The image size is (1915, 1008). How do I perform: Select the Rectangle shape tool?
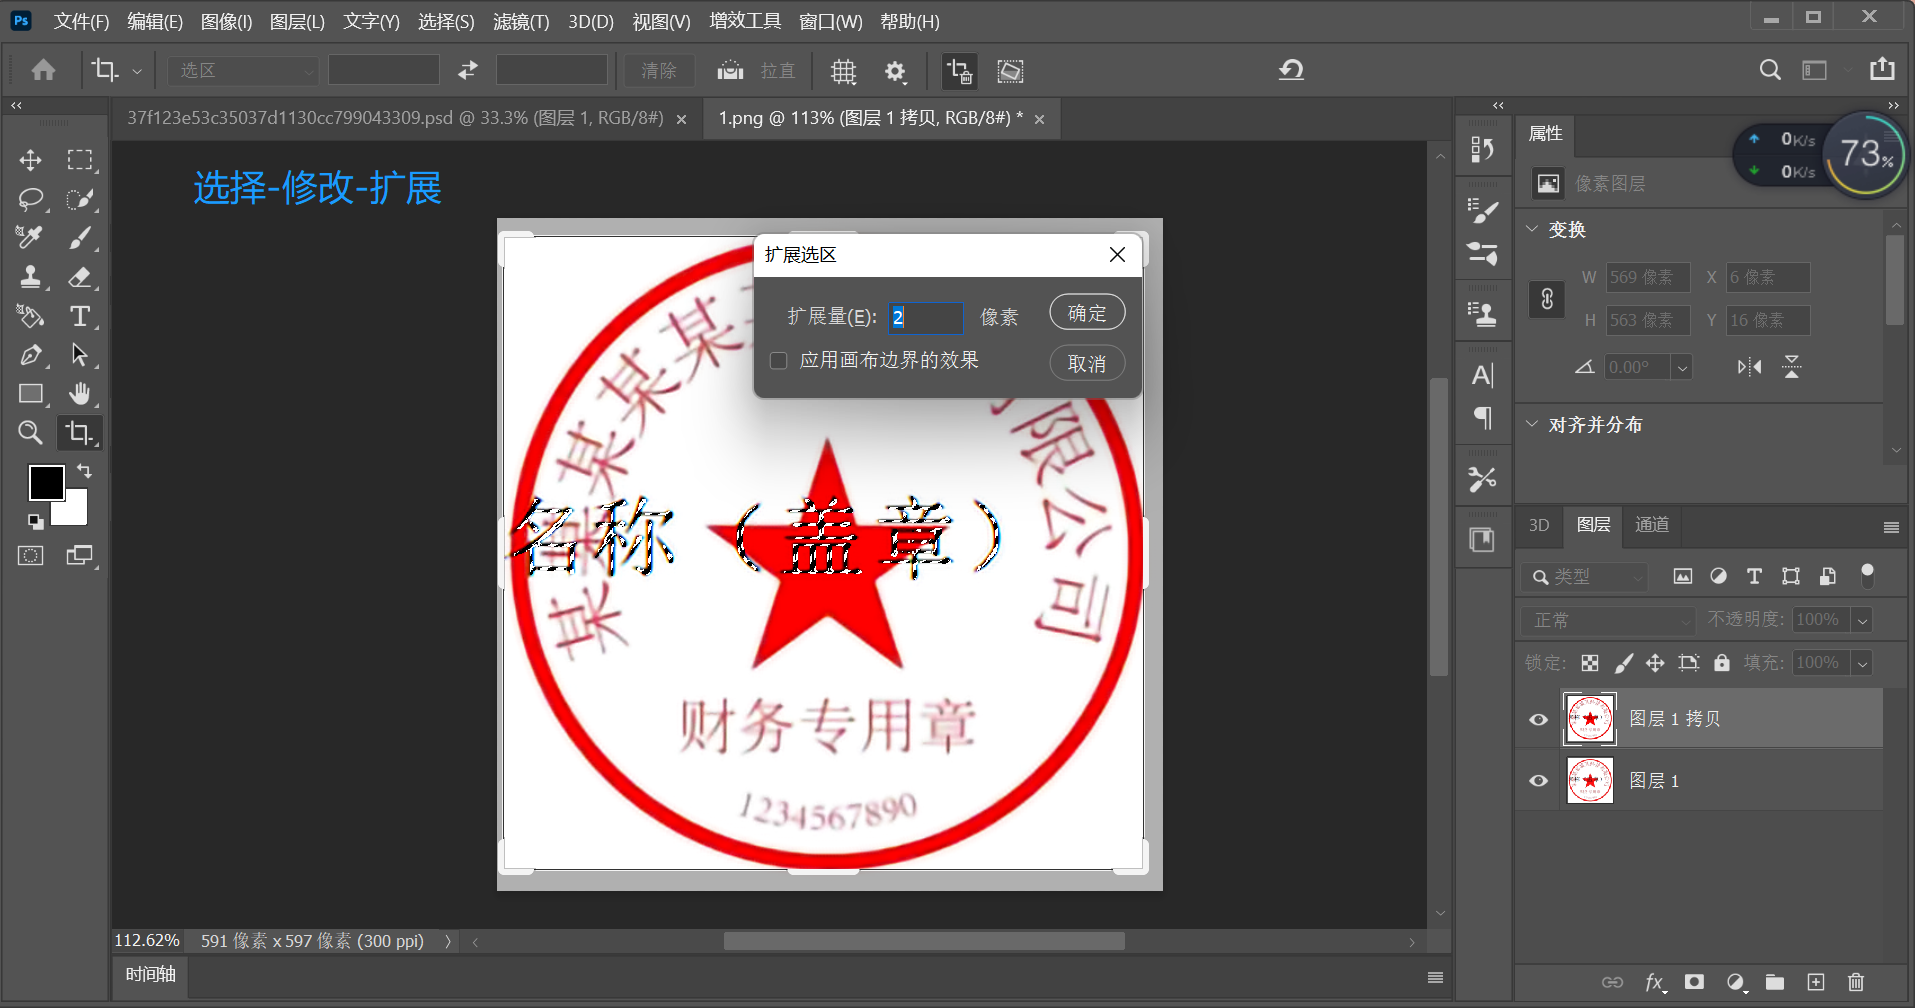(30, 394)
